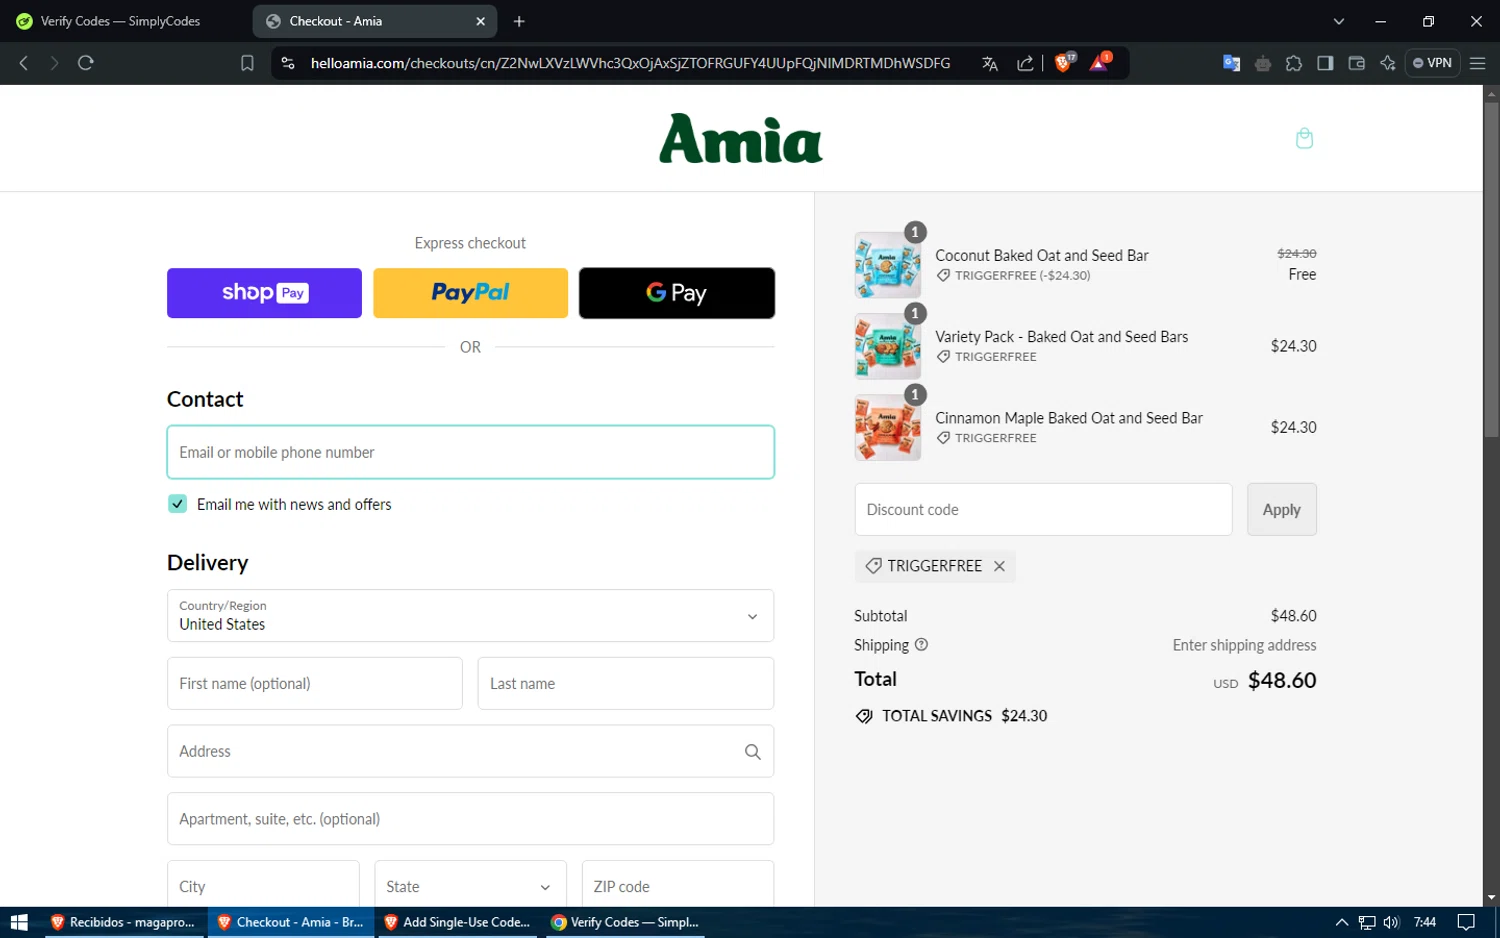Switch to Add Single-Use Code taskbar window
The image size is (1500, 938).
click(457, 922)
